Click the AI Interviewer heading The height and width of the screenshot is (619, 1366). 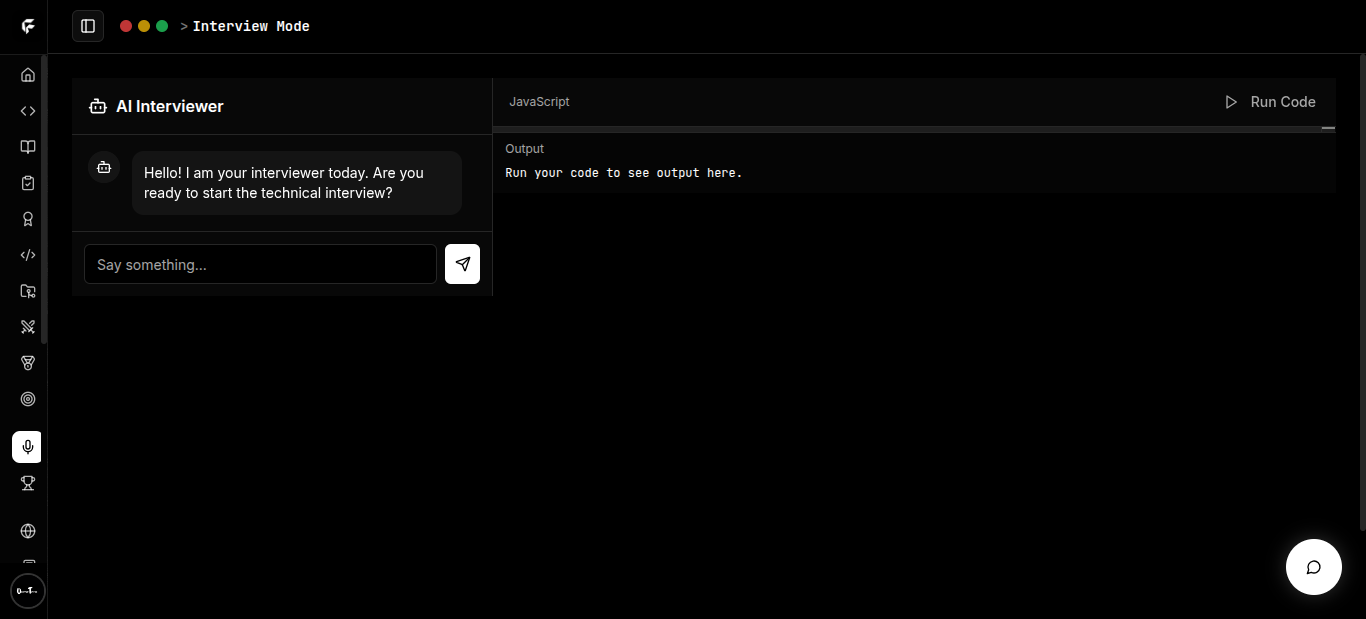170,106
